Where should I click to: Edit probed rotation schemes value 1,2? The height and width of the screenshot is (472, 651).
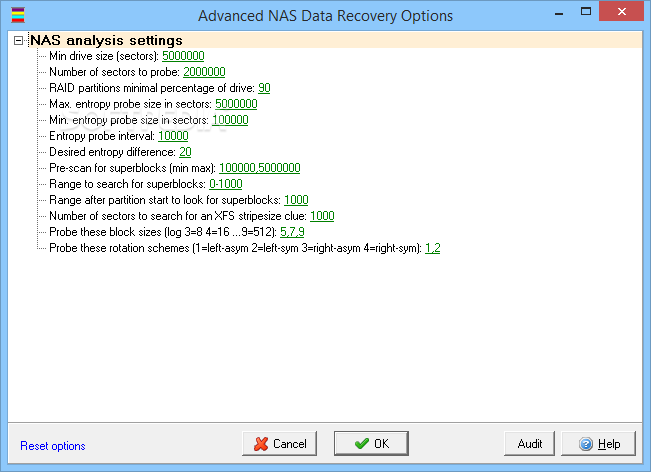[x=433, y=248]
